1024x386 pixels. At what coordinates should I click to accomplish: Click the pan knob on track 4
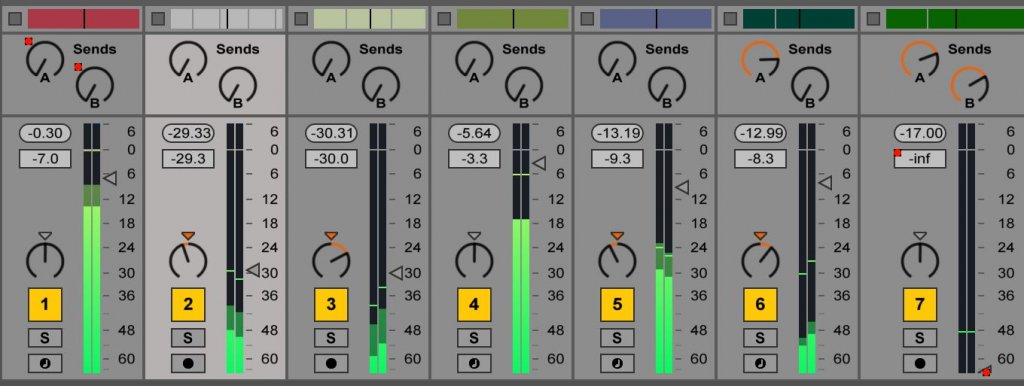(474, 260)
